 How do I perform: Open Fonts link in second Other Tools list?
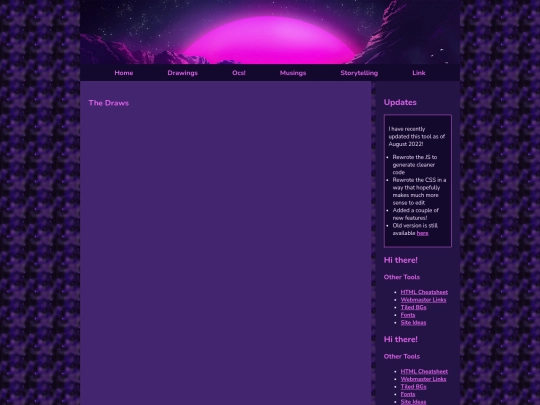pos(408,394)
